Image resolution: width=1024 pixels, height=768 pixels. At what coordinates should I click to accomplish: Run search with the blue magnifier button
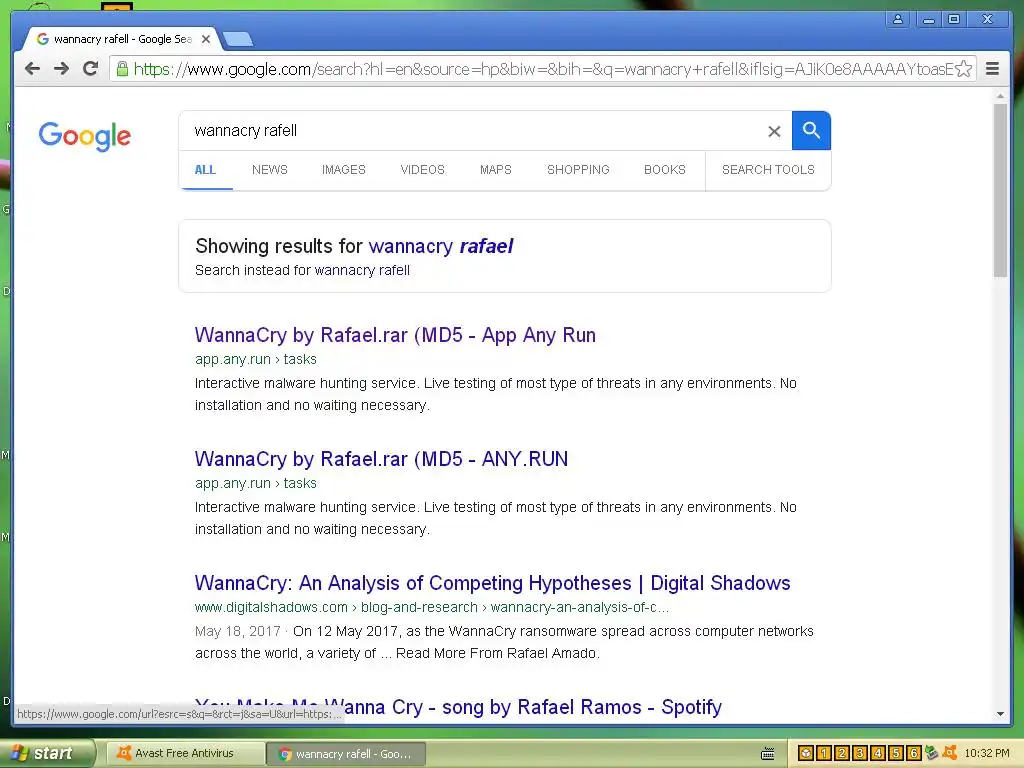(811, 131)
